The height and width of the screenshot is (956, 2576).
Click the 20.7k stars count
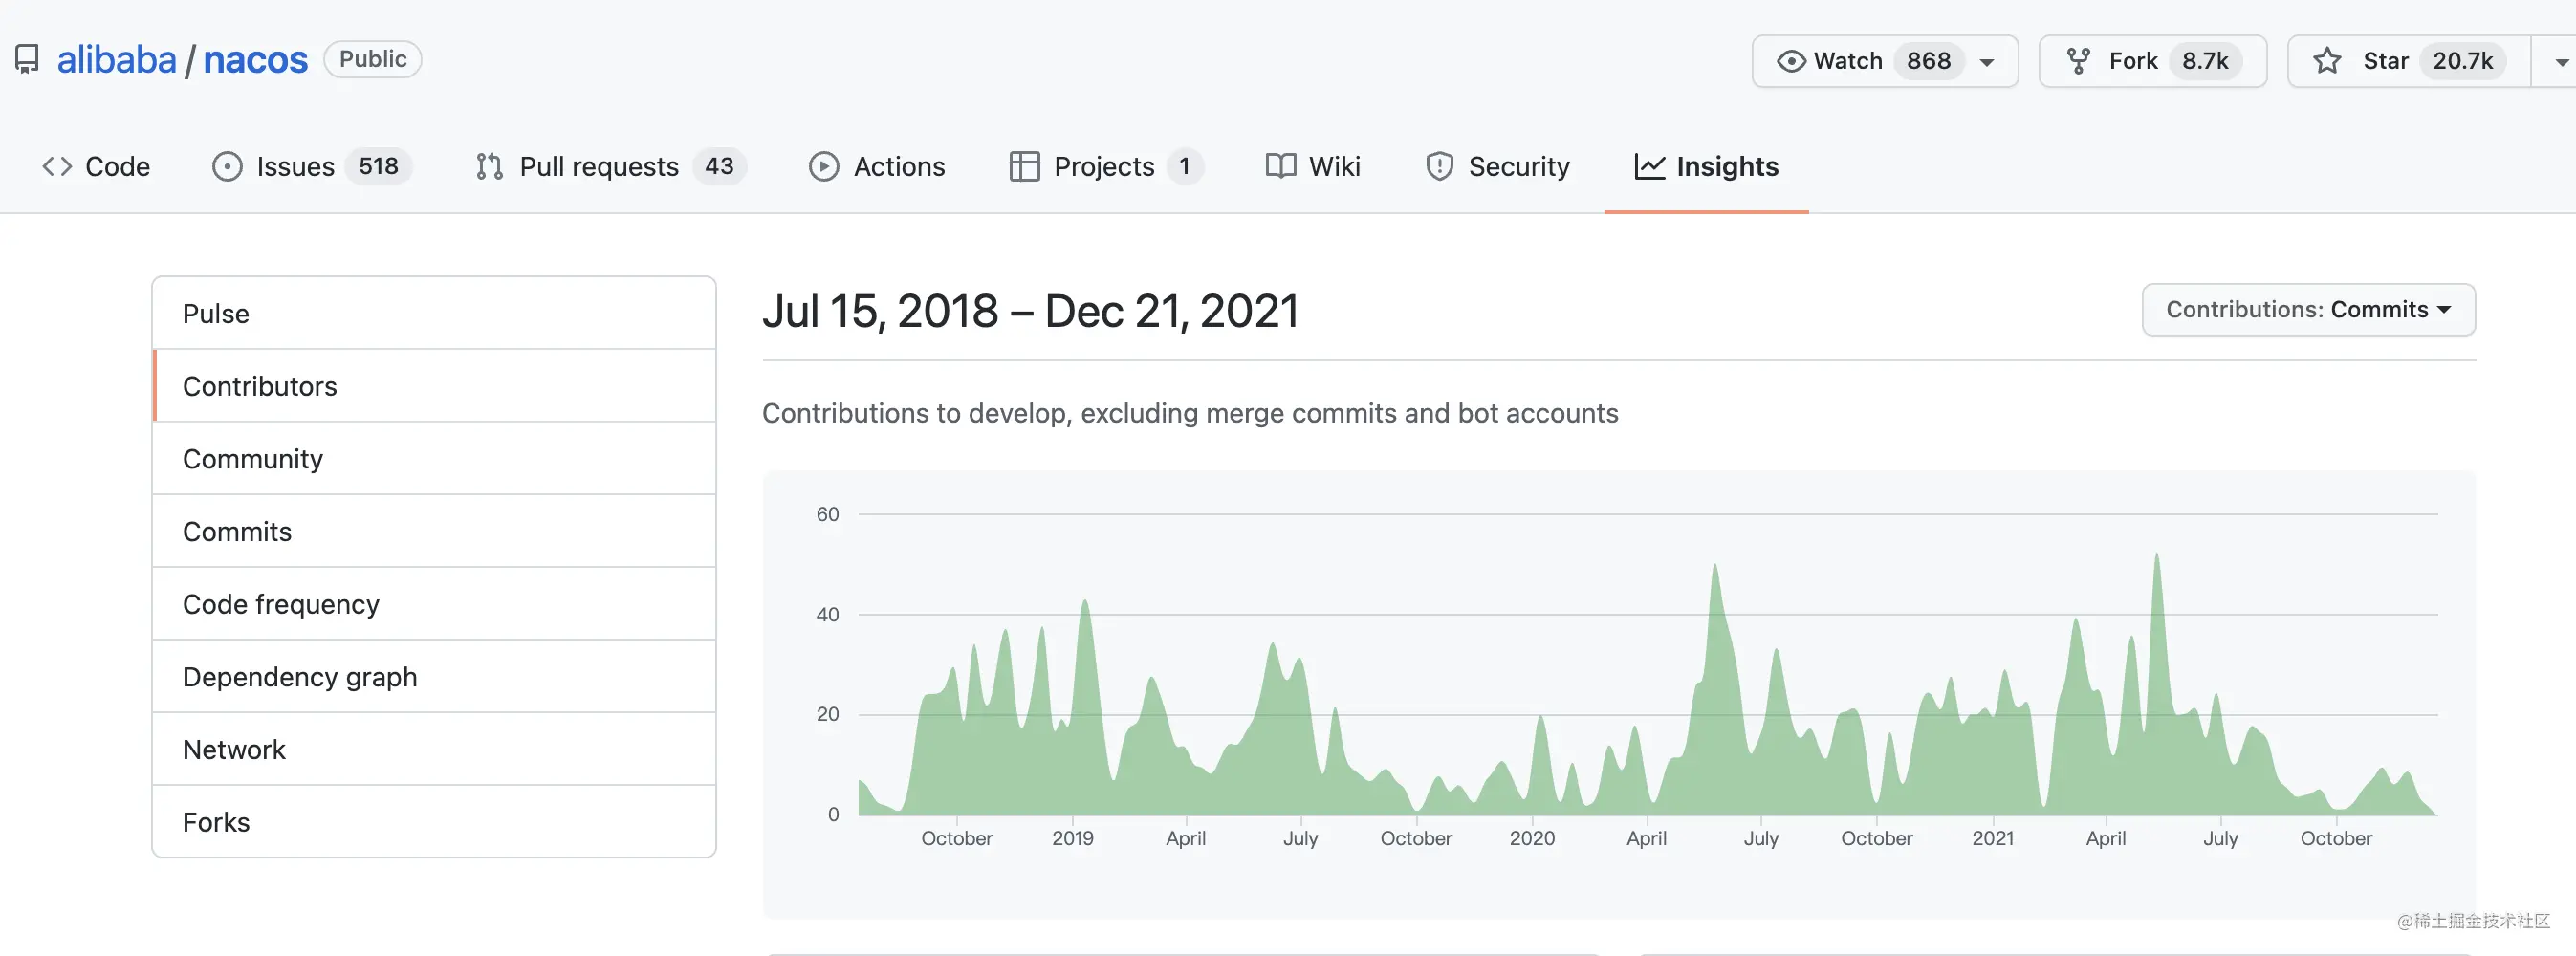(x=2463, y=61)
